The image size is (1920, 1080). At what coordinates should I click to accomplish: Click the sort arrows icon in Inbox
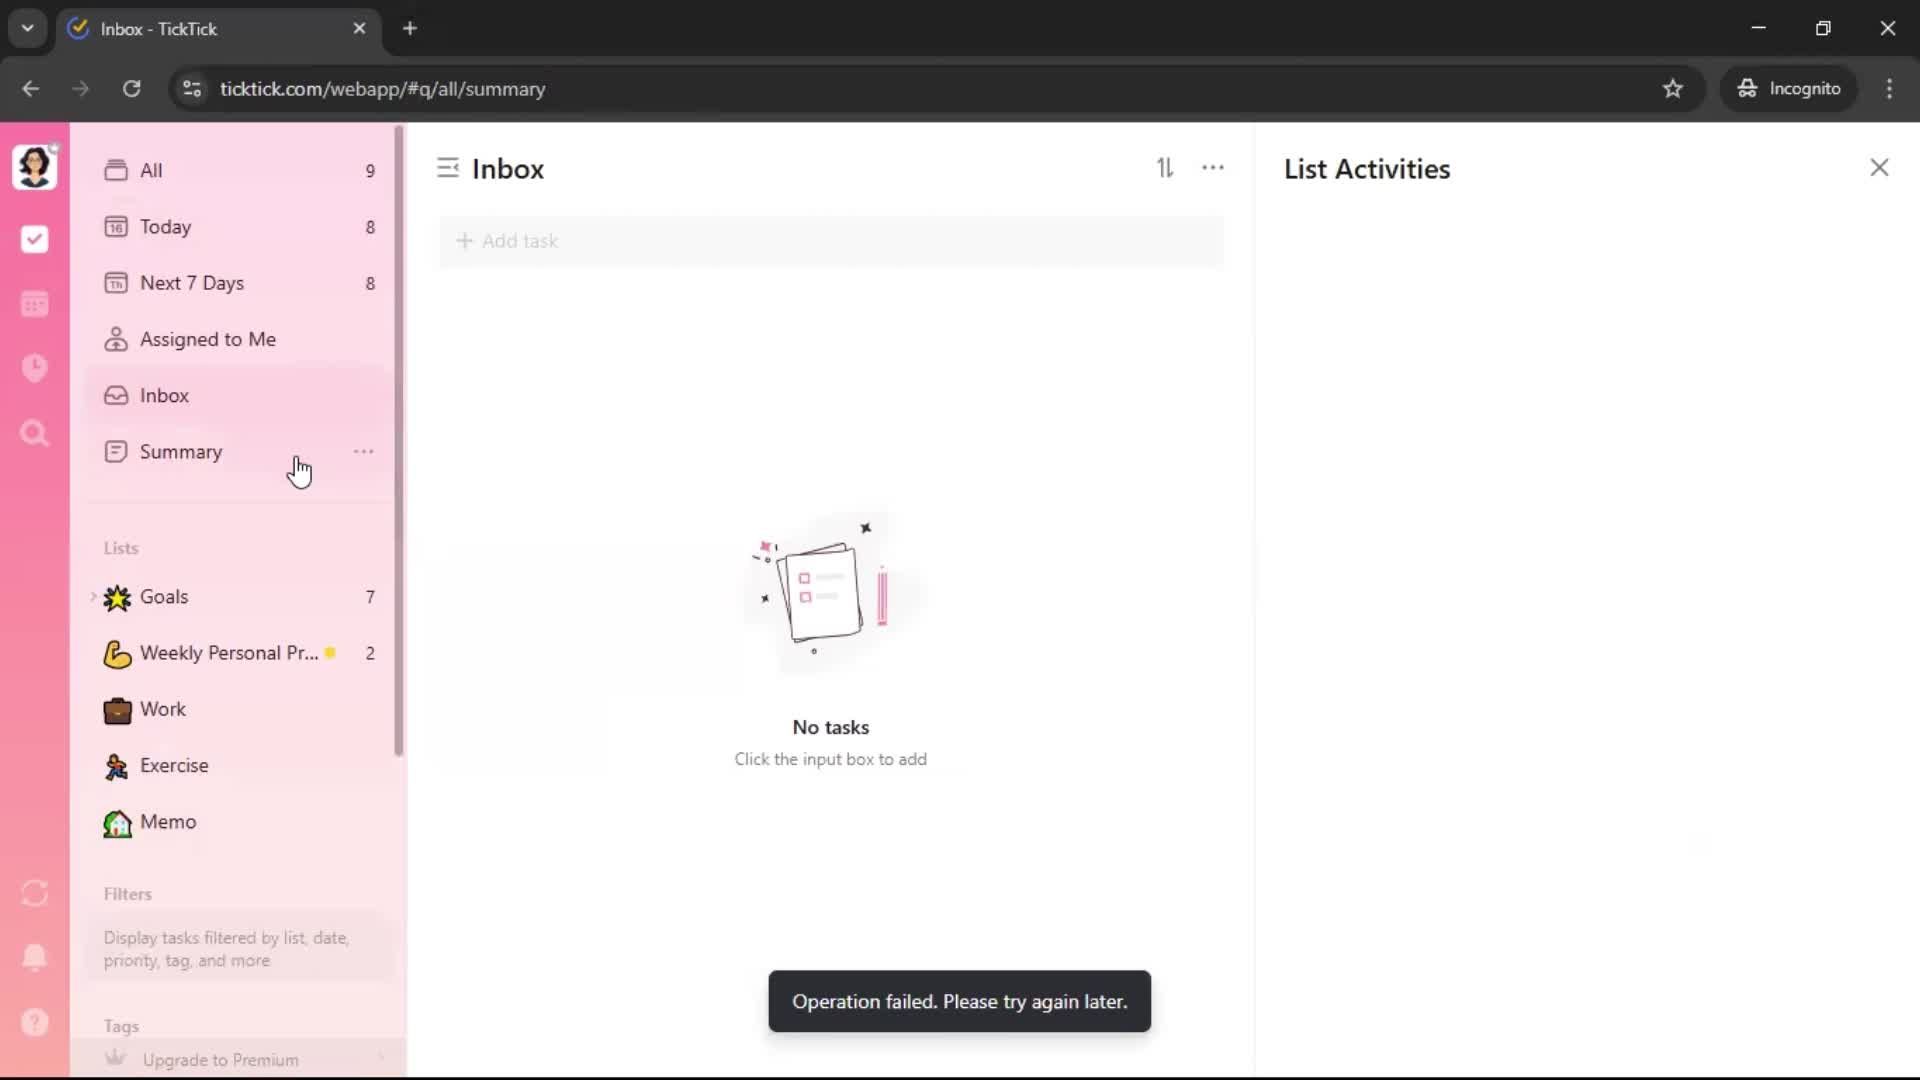[x=1165, y=168]
